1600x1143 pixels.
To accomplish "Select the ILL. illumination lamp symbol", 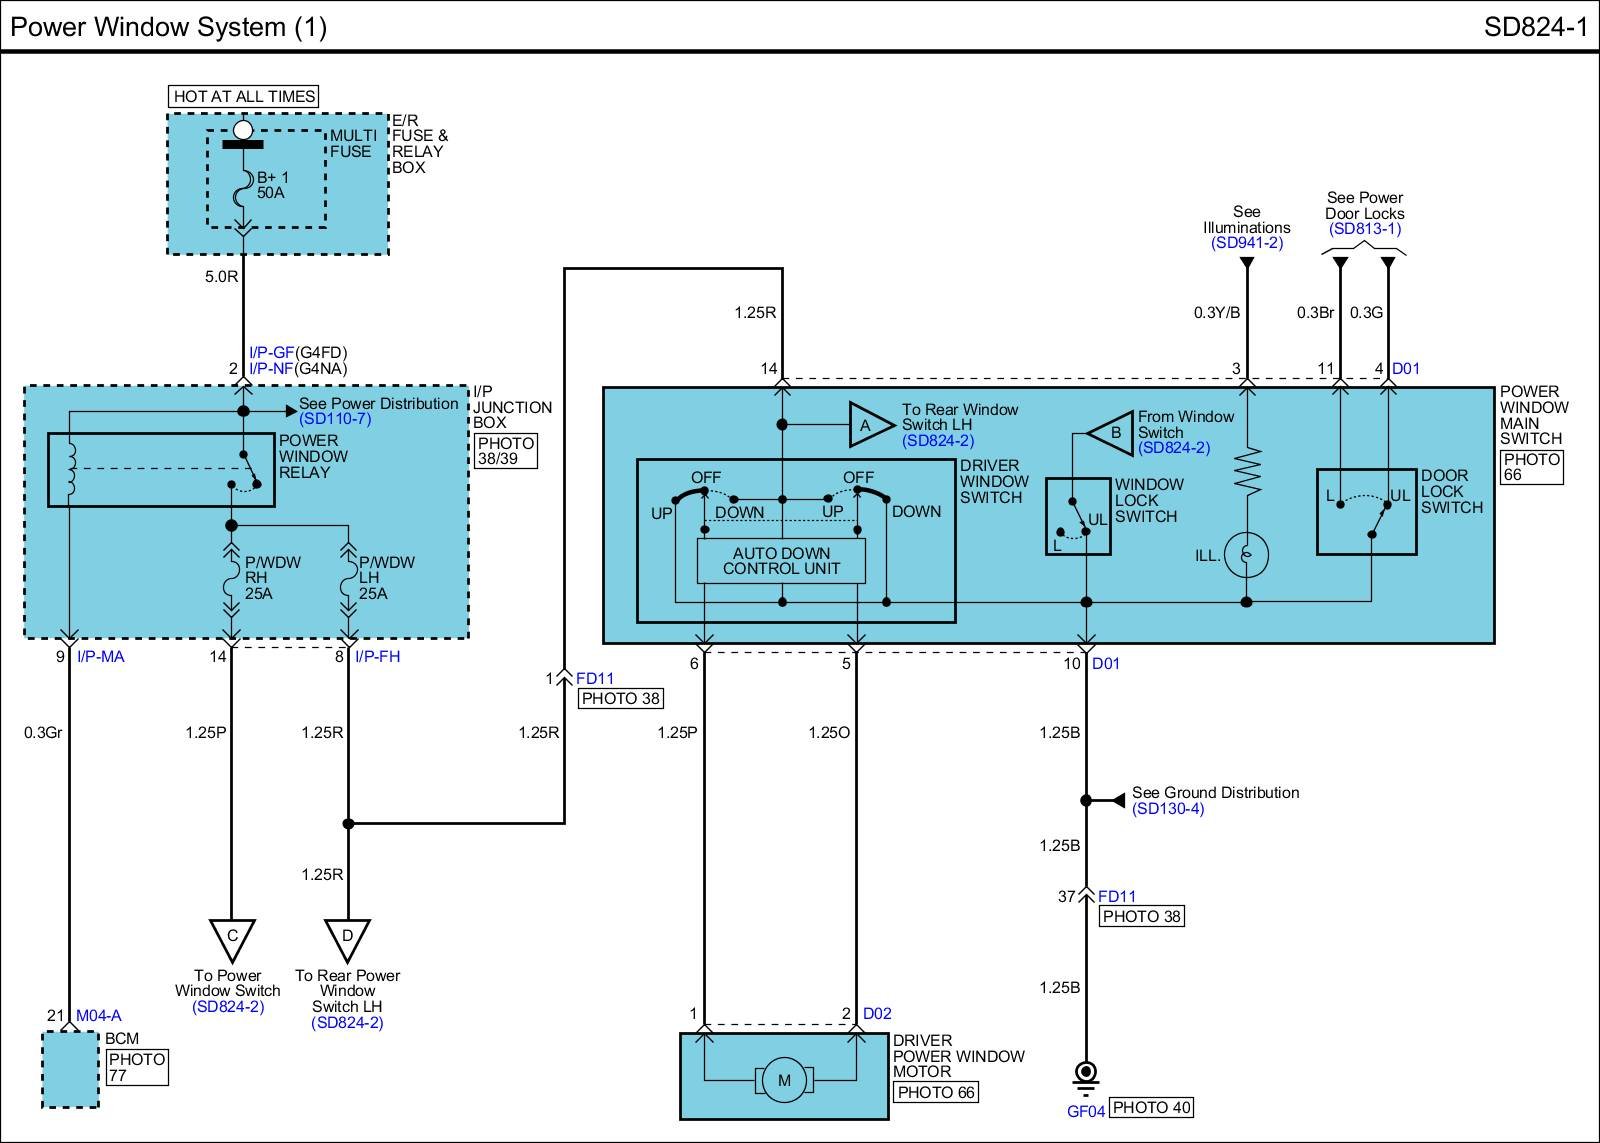I will tap(1246, 554).
